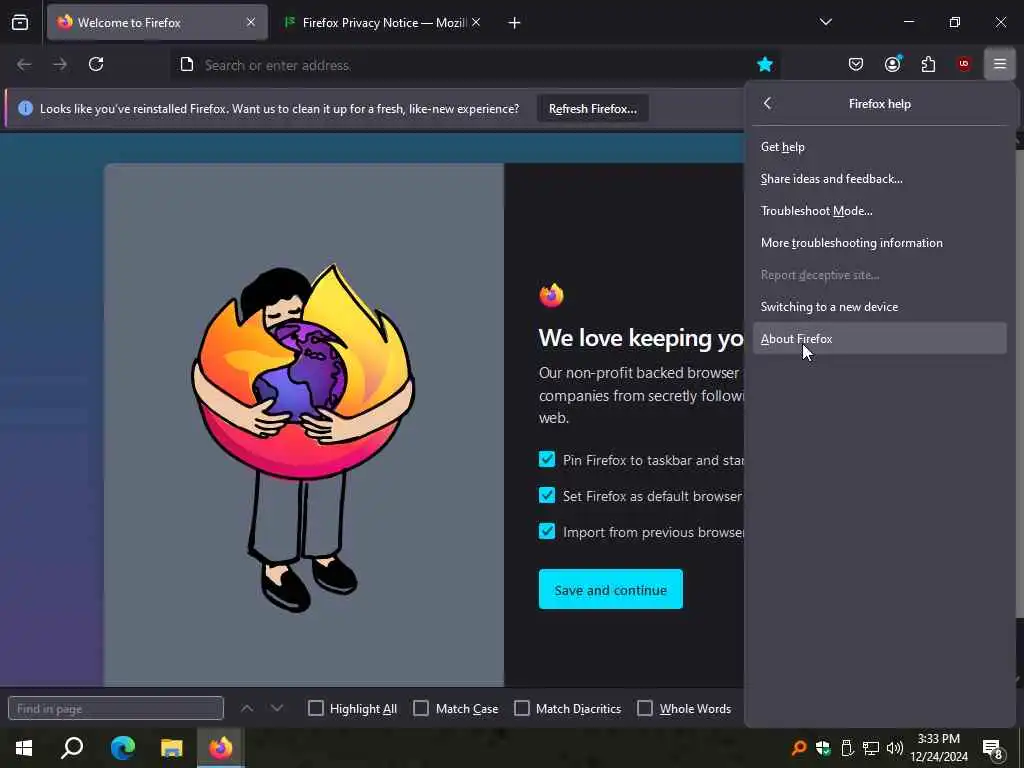The image size is (1024, 768).
Task: Expand the list all tabs dropdown
Action: pyautogui.click(x=825, y=22)
